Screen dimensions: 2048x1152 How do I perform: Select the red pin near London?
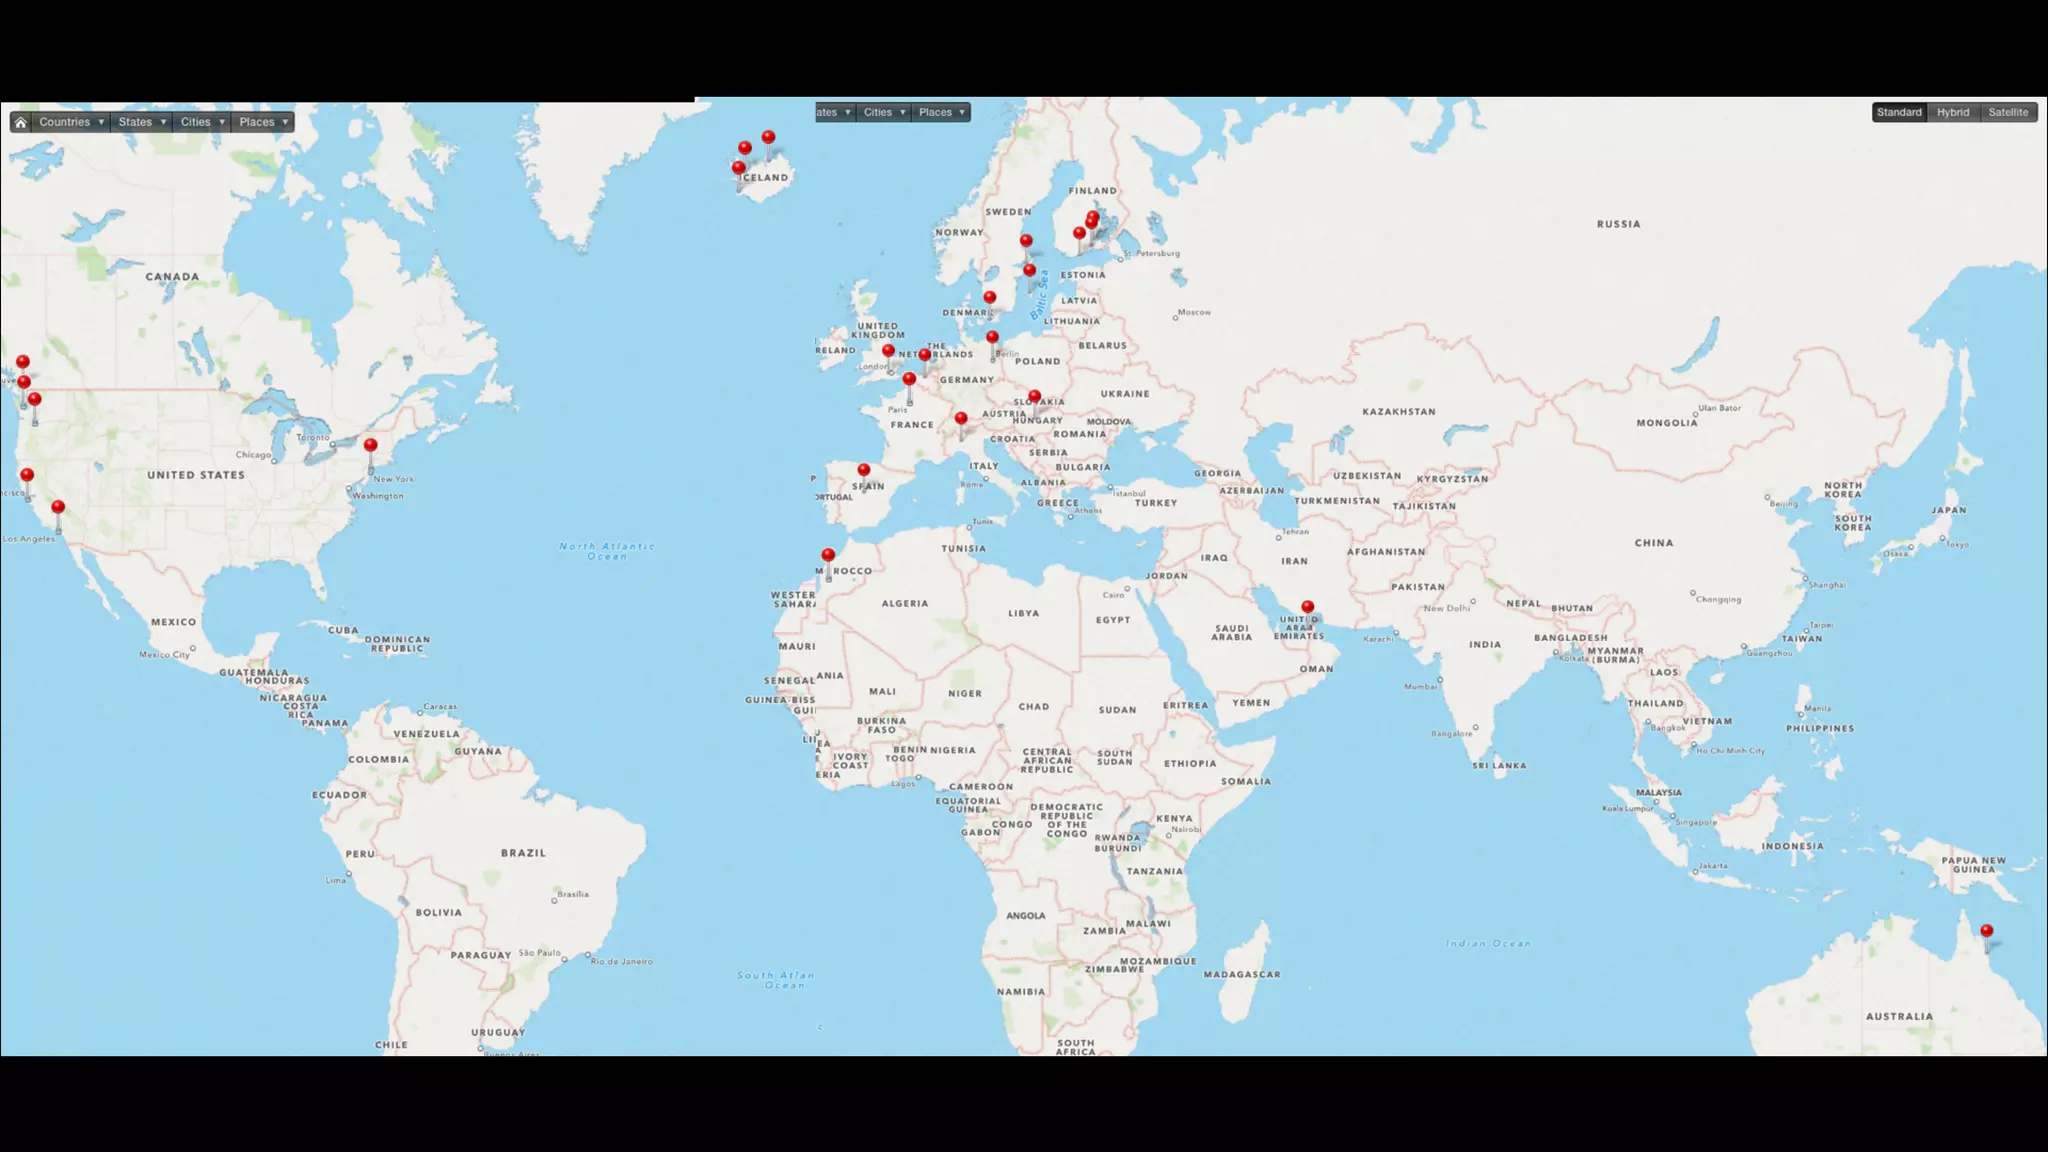click(888, 351)
